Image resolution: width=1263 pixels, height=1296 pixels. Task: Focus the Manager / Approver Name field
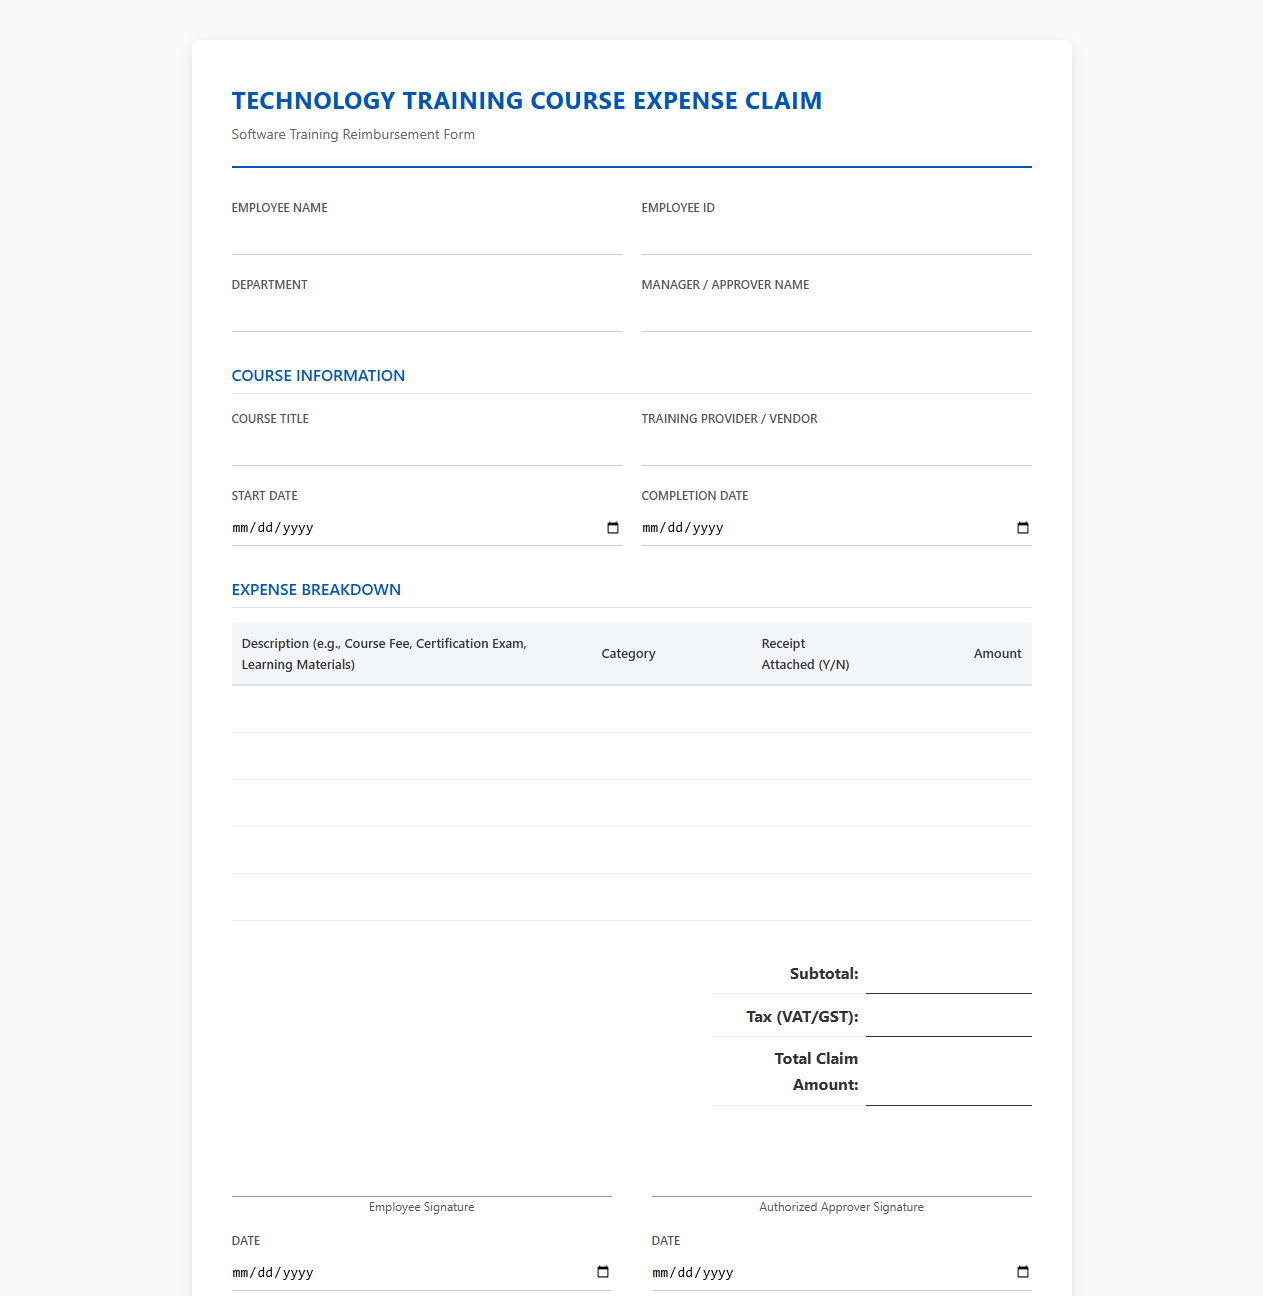point(837,314)
